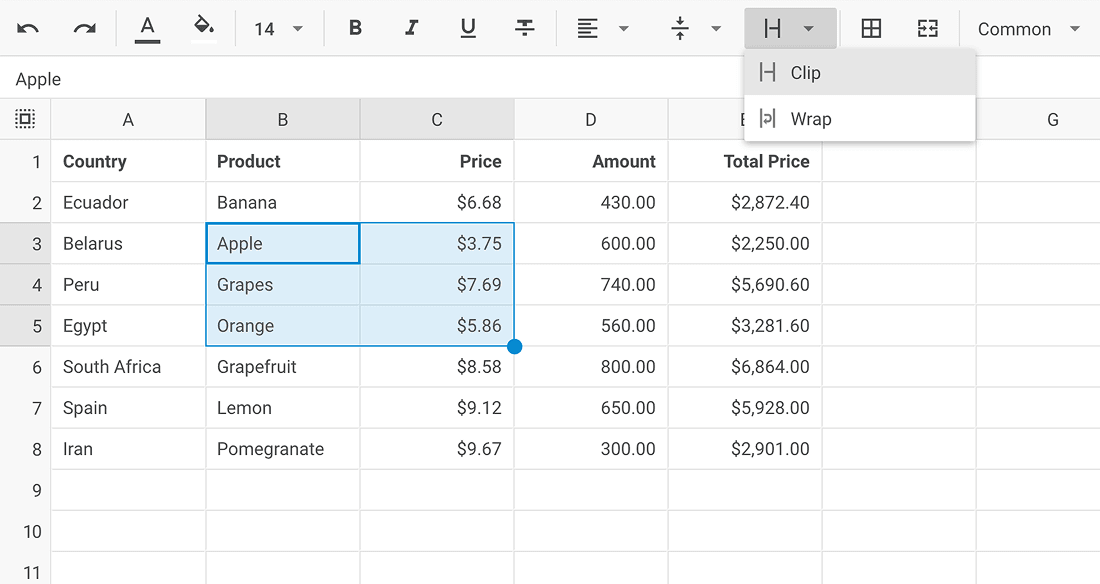
Task: Click the Iran cell
Action: click(x=128, y=449)
